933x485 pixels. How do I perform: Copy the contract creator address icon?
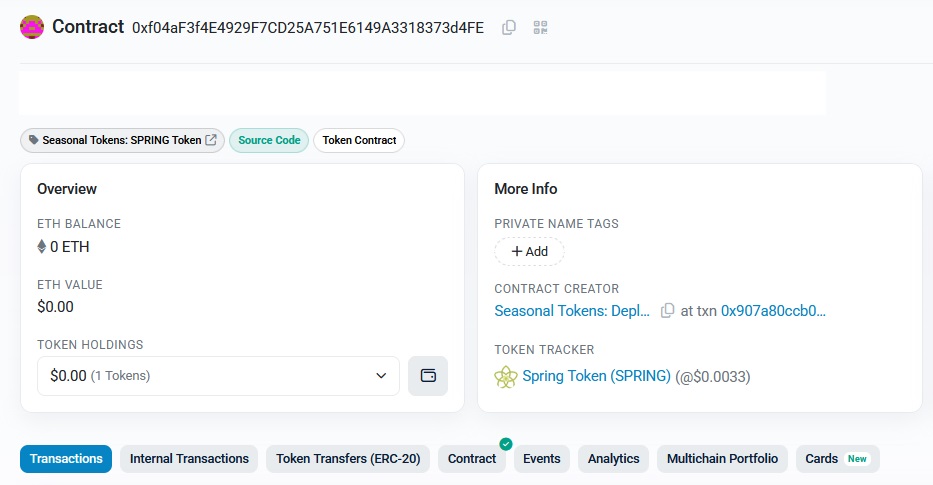point(667,311)
